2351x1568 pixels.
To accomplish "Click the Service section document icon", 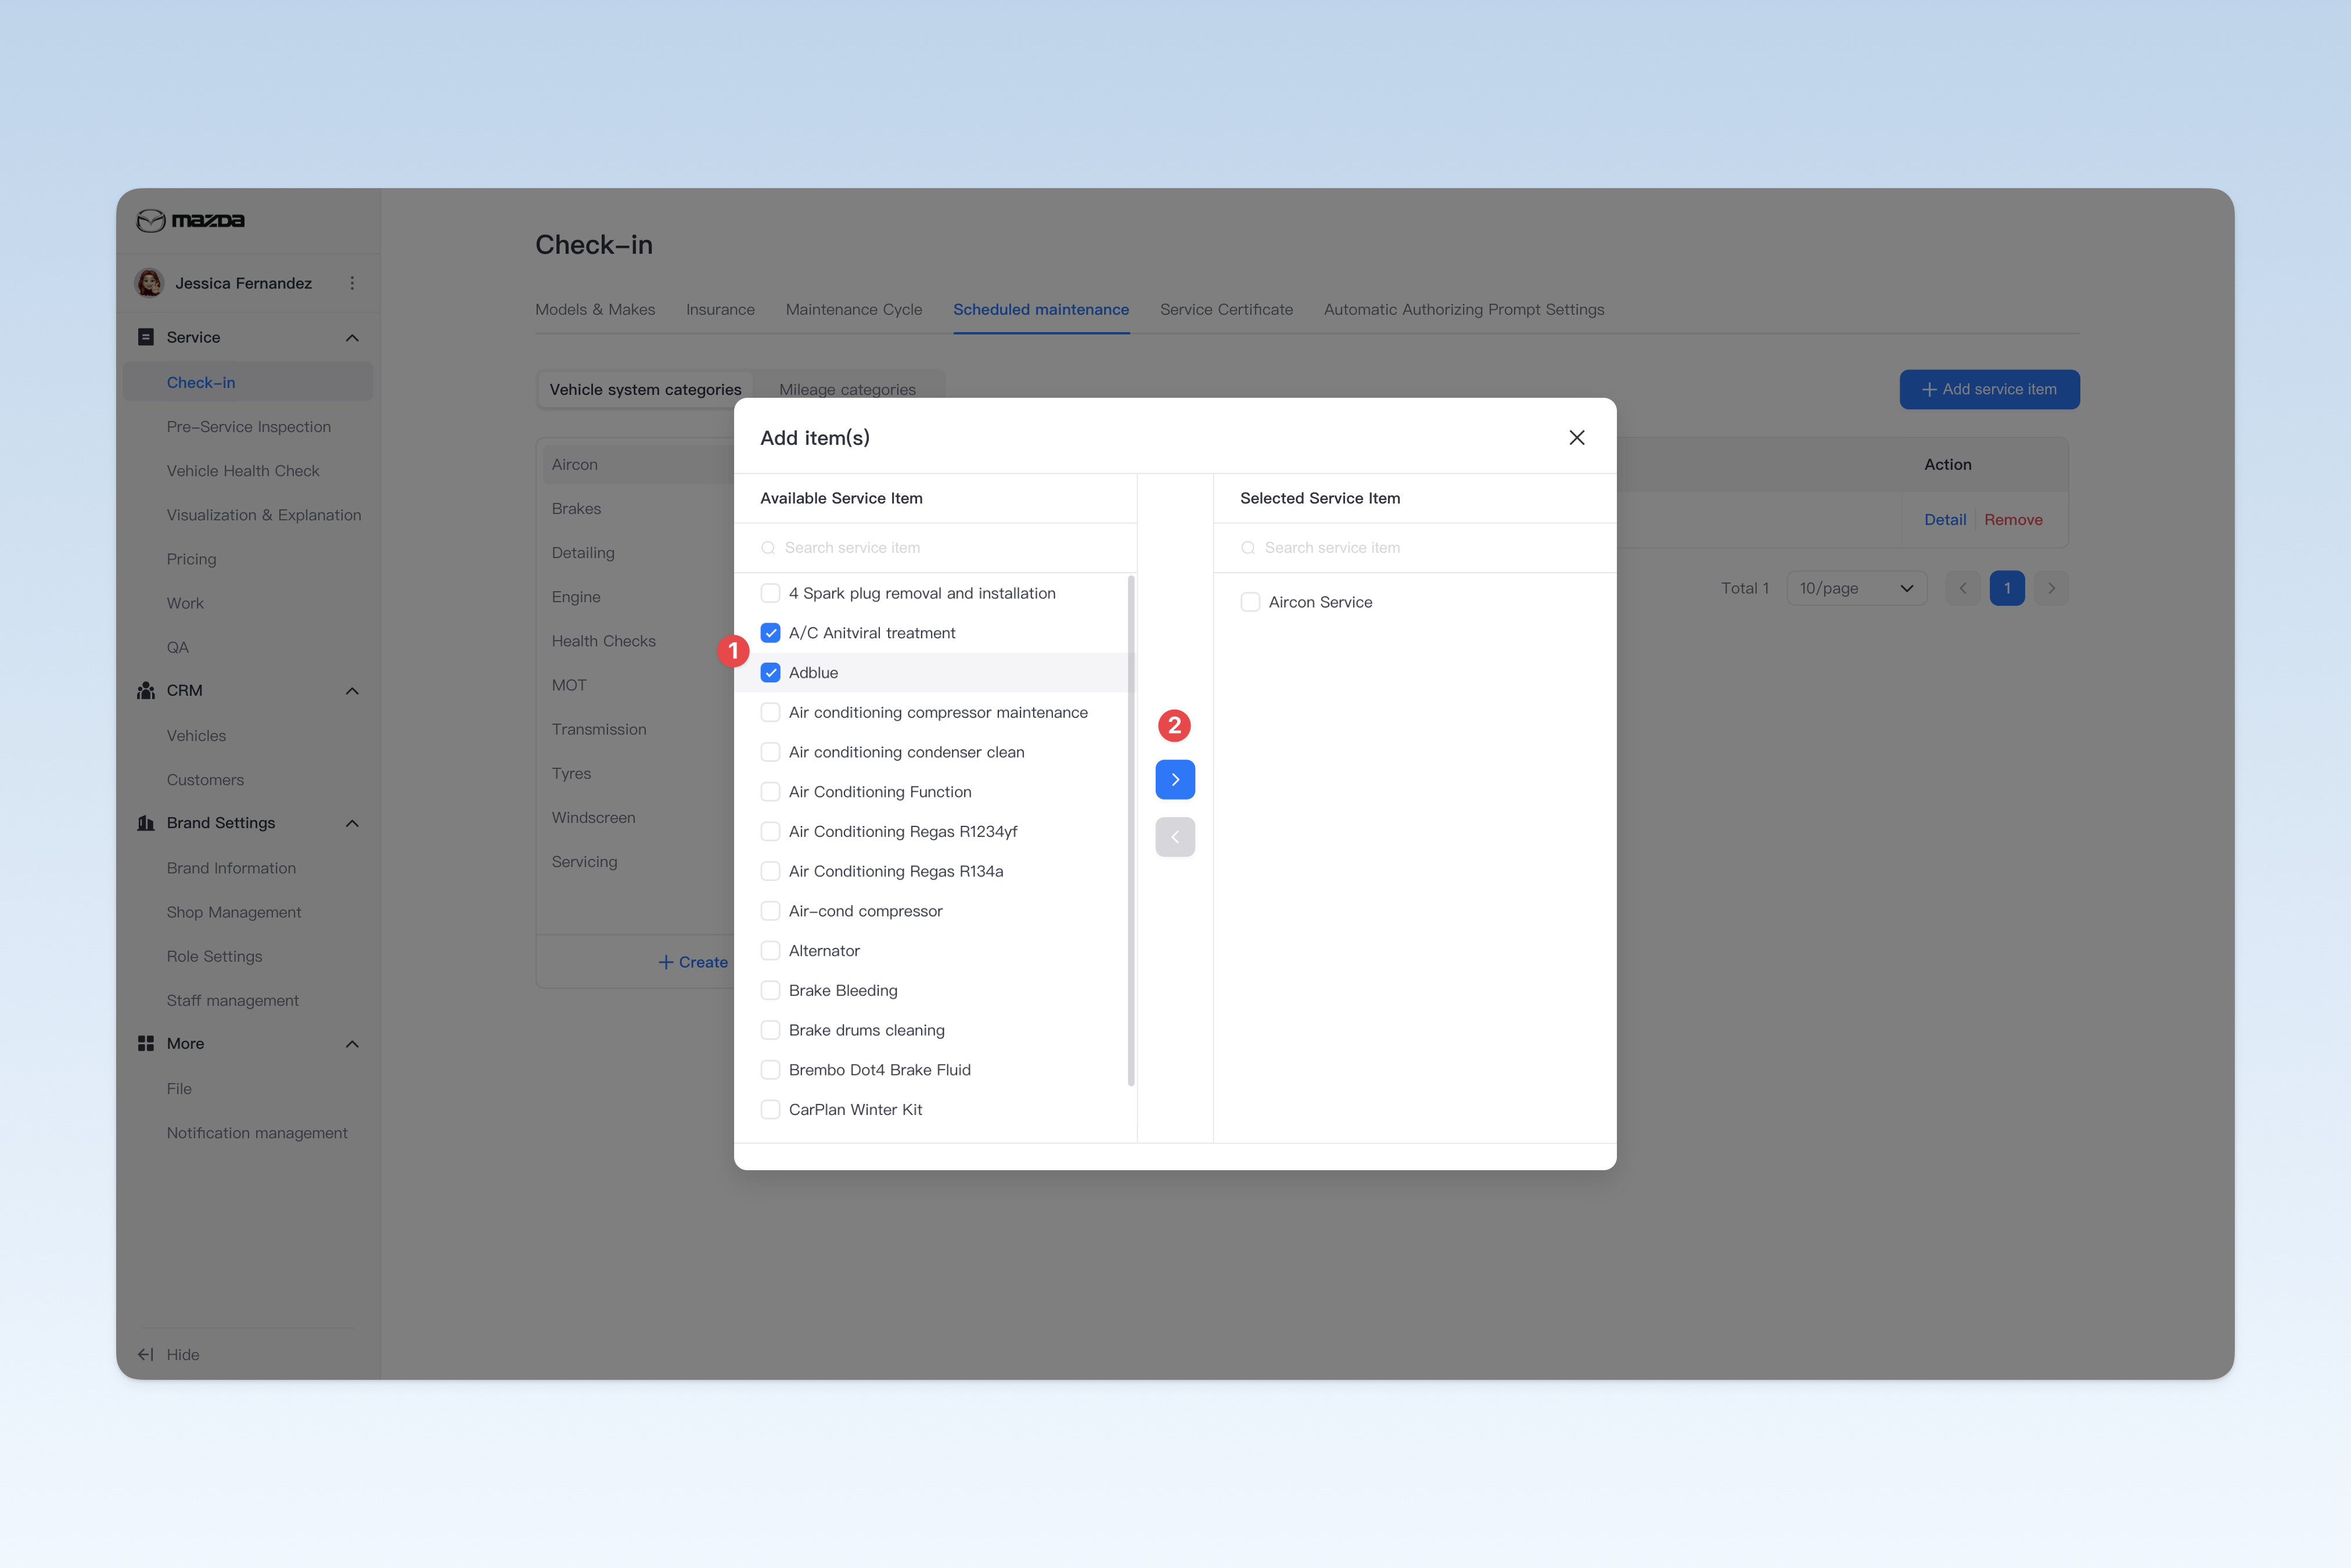I will coord(146,337).
